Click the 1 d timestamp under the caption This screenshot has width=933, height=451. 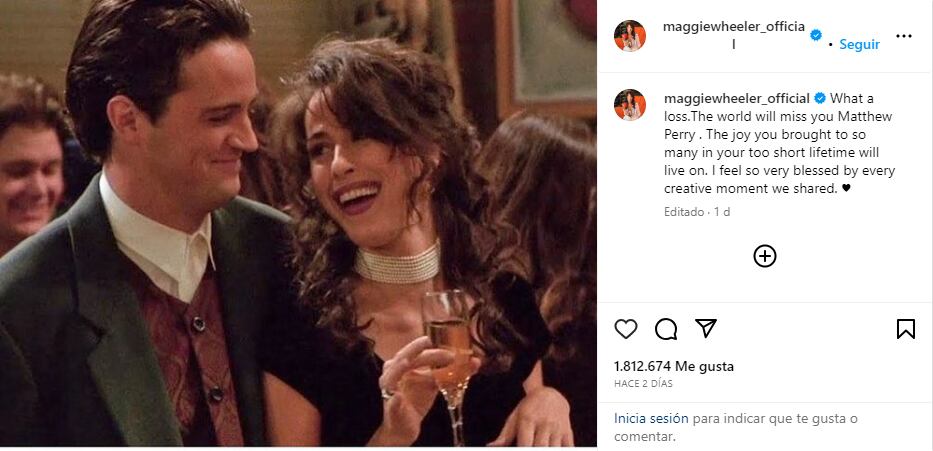pos(722,212)
